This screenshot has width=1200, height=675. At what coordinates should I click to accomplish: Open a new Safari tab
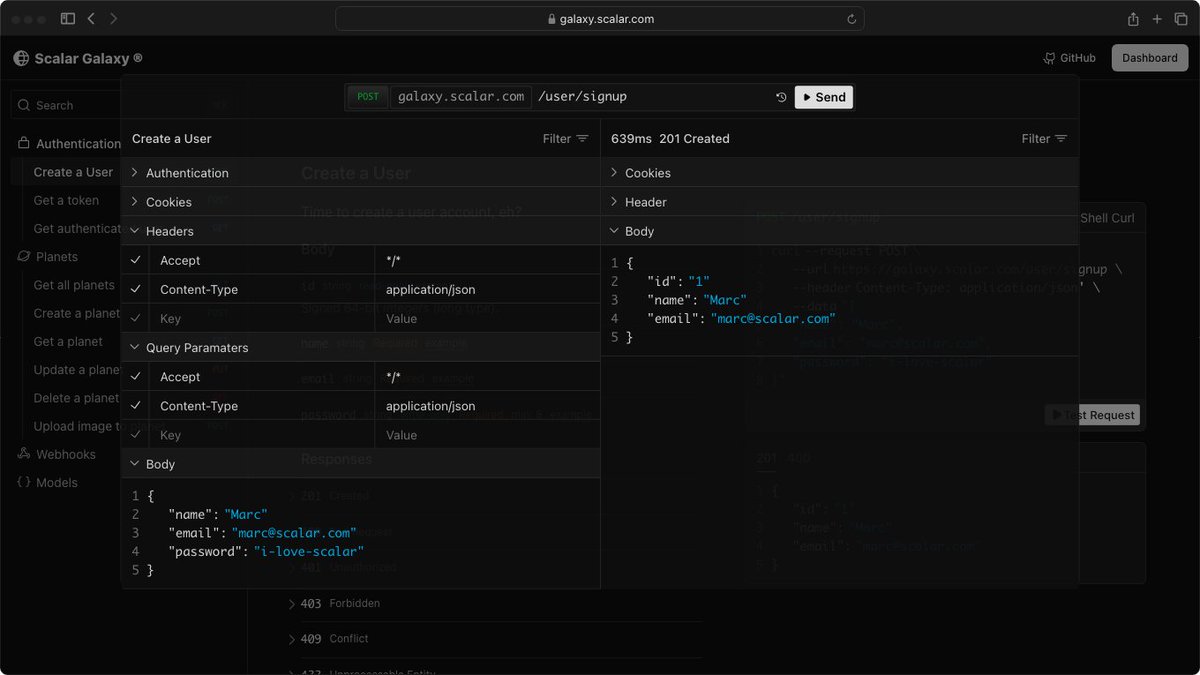pos(1157,18)
